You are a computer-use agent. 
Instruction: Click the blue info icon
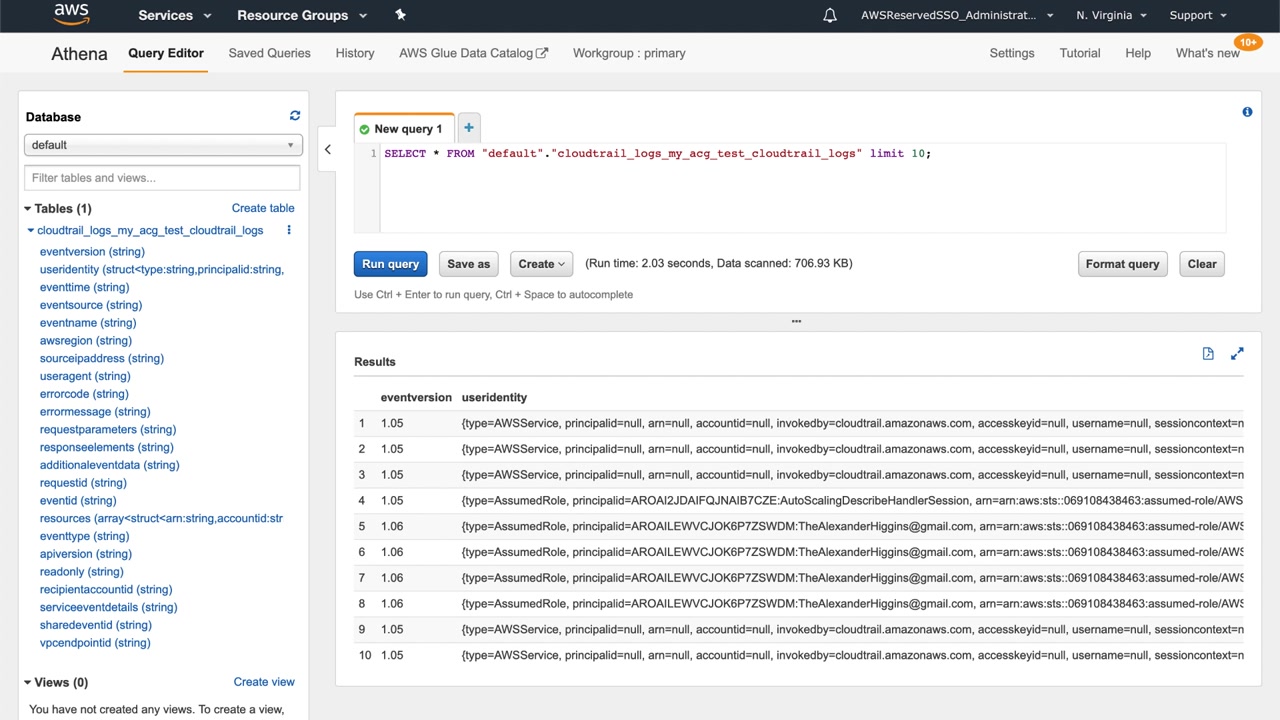(x=1247, y=112)
